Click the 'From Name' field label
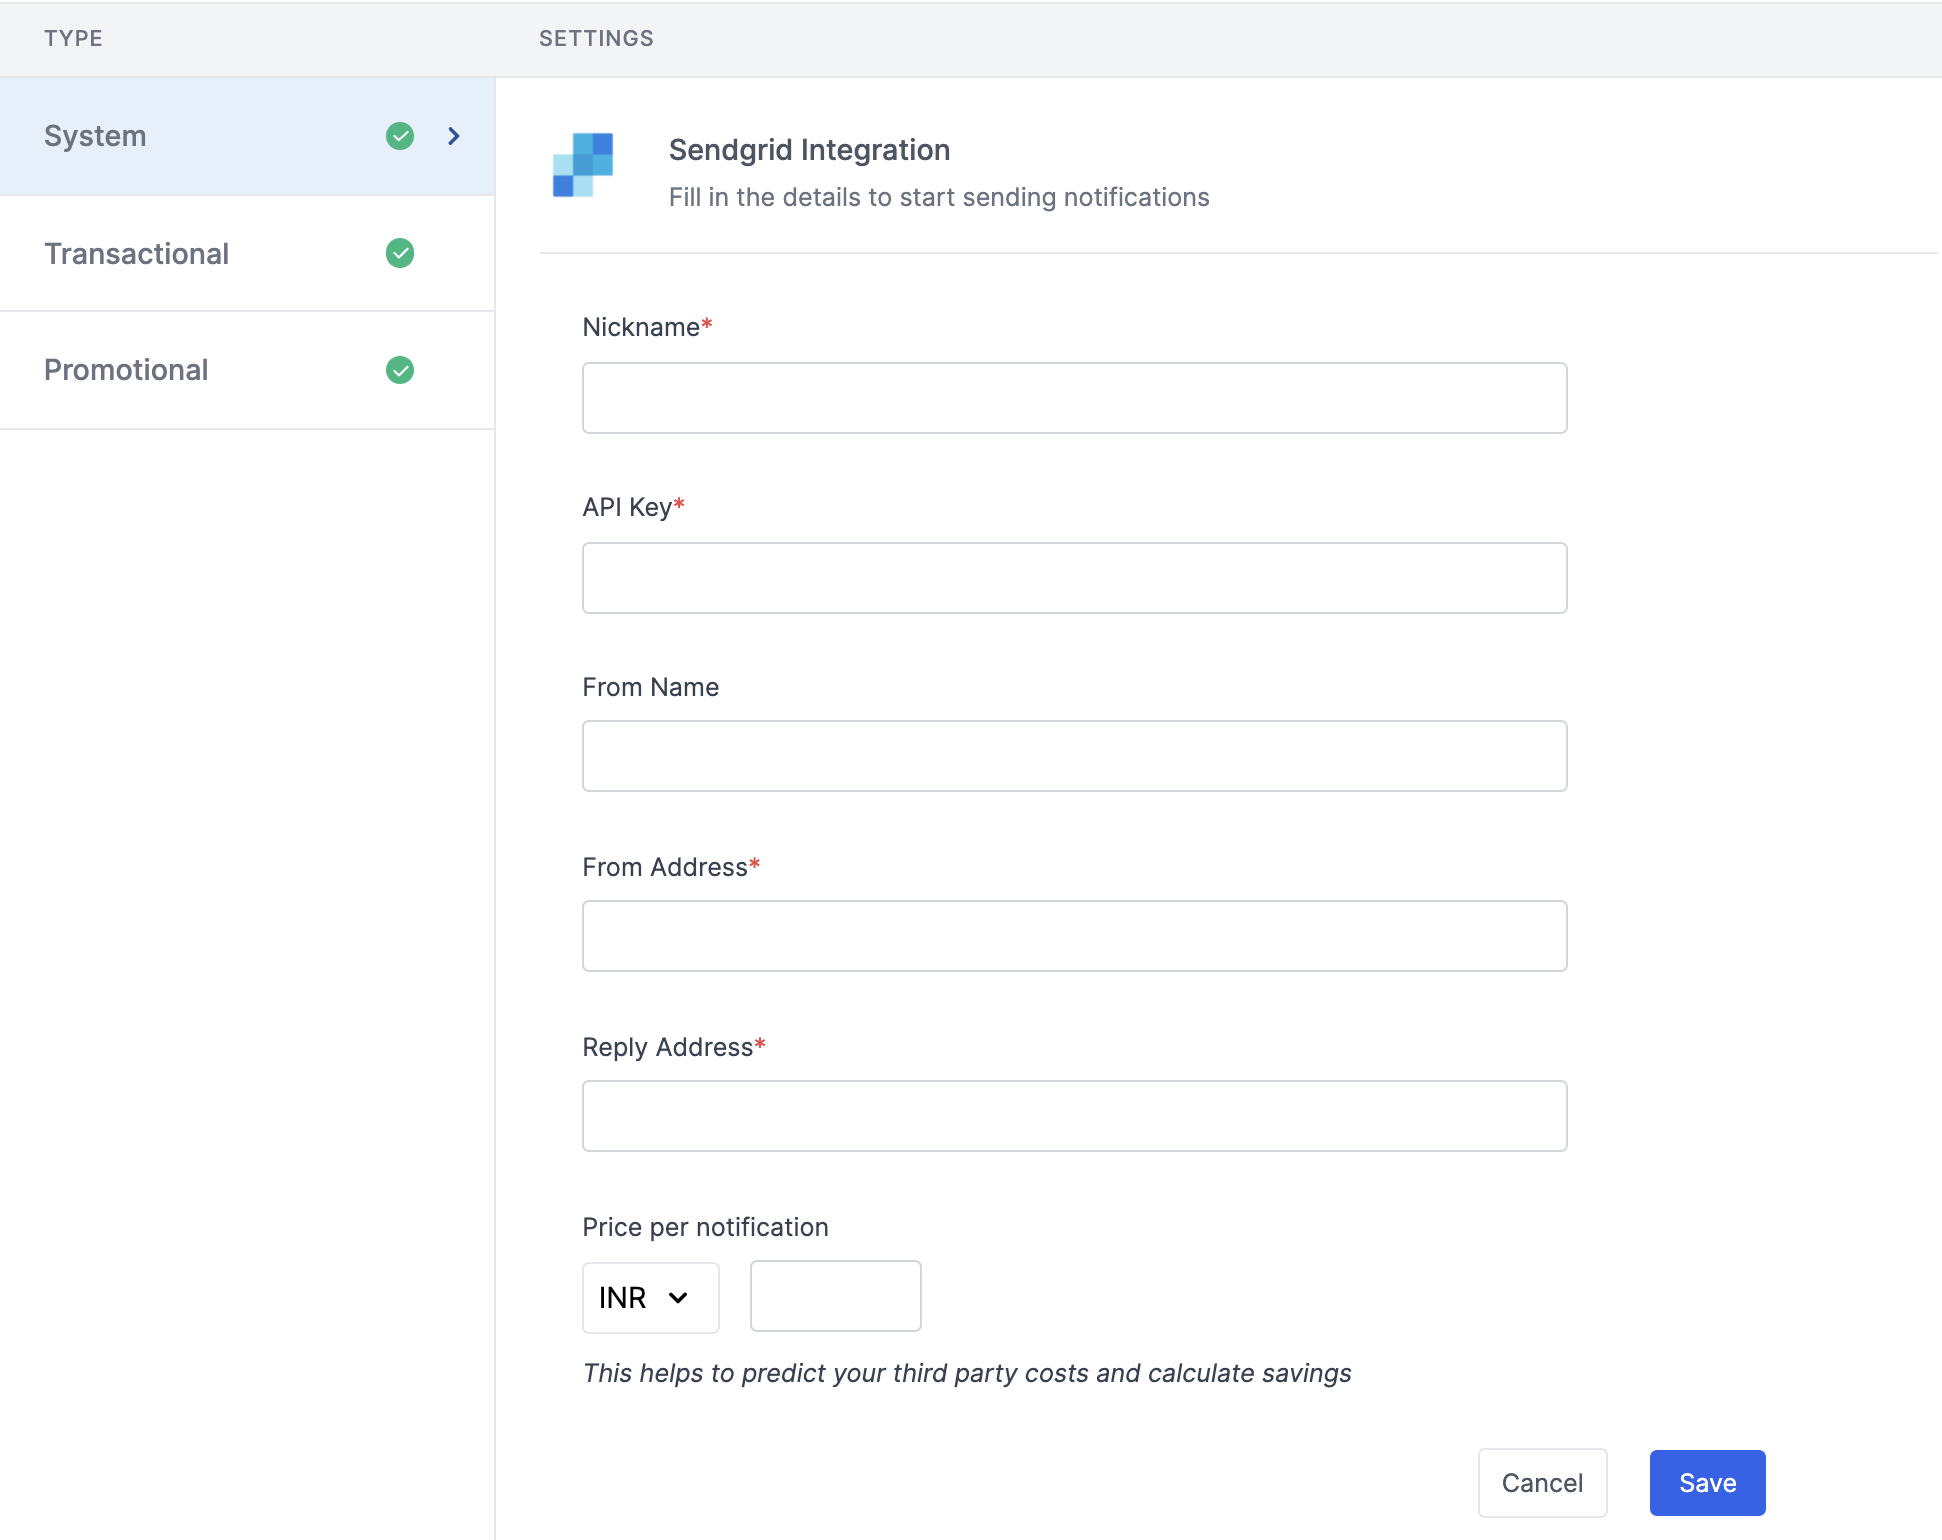The width and height of the screenshot is (1942, 1540). point(650,687)
